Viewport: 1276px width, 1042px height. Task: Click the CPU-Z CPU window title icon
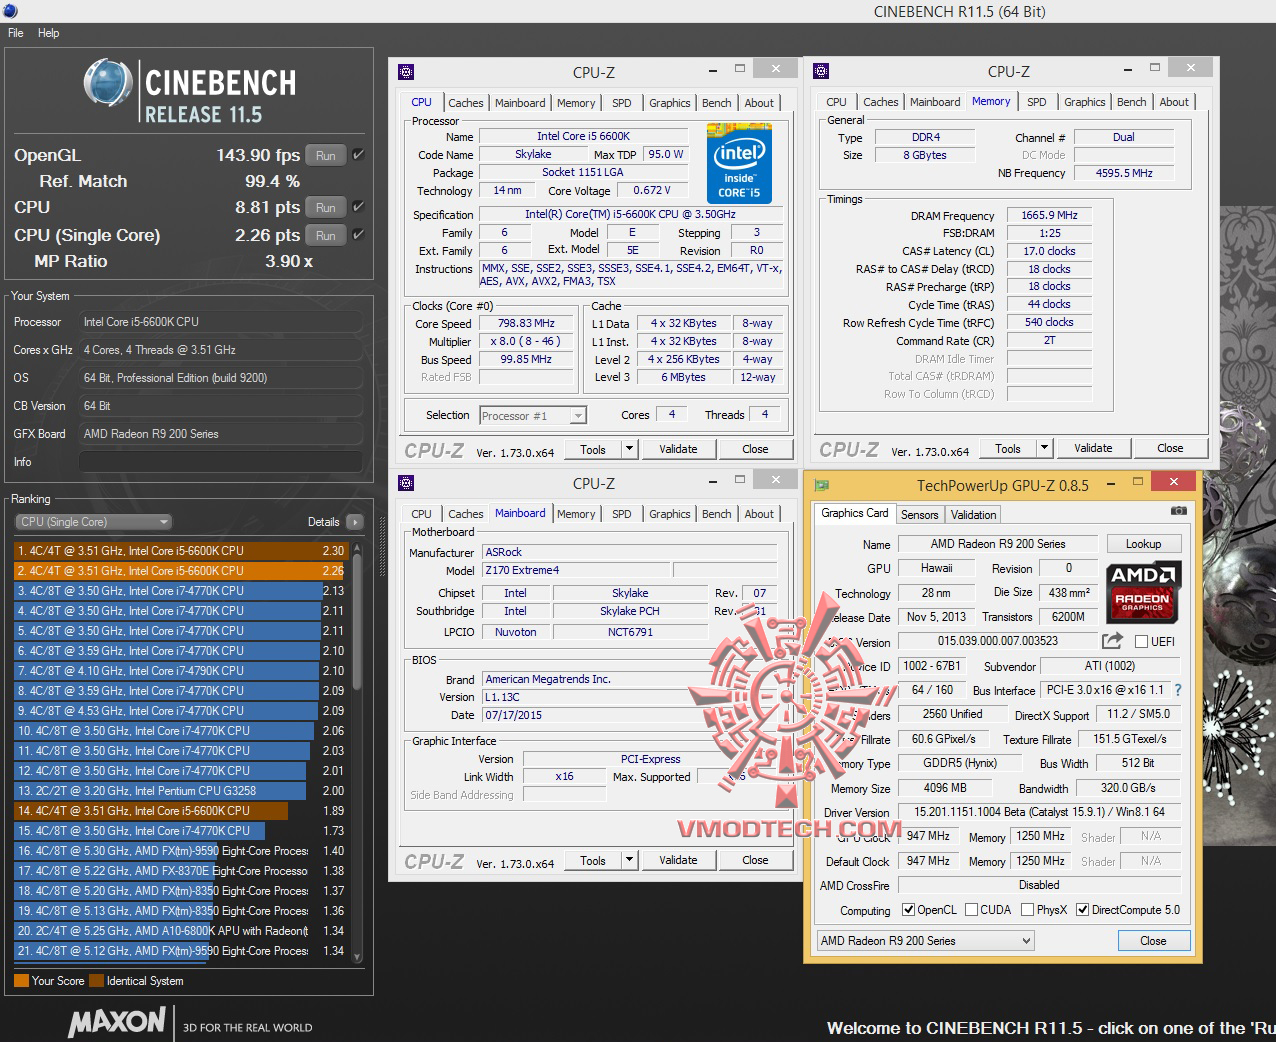(406, 72)
